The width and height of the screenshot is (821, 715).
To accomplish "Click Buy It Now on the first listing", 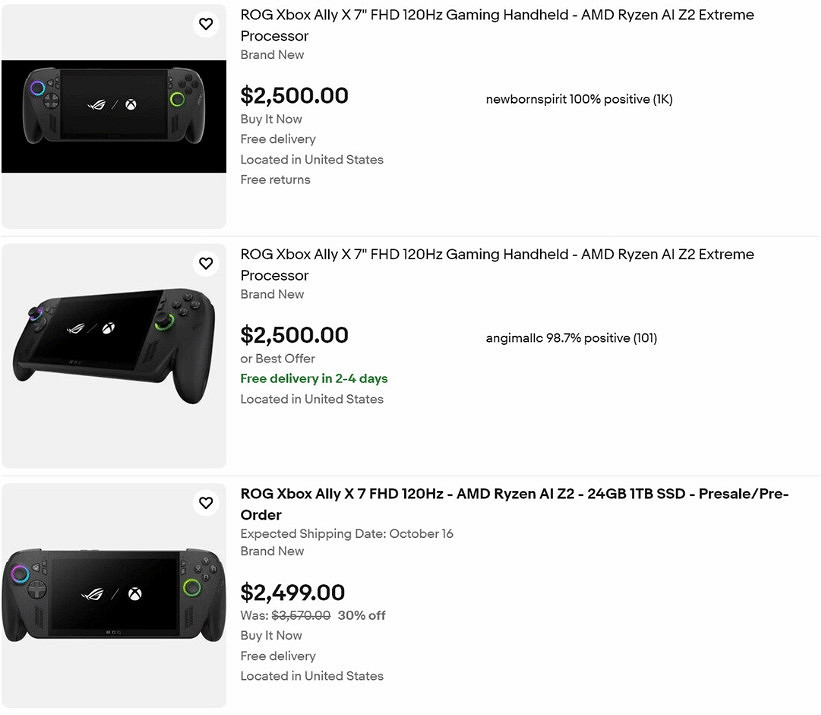I will coord(270,119).
